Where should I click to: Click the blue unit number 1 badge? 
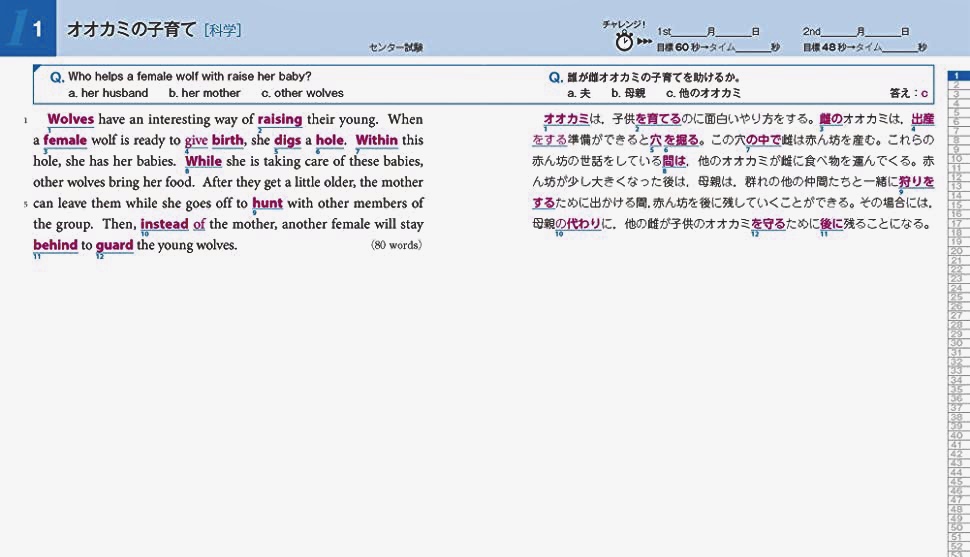tap(28, 28)
